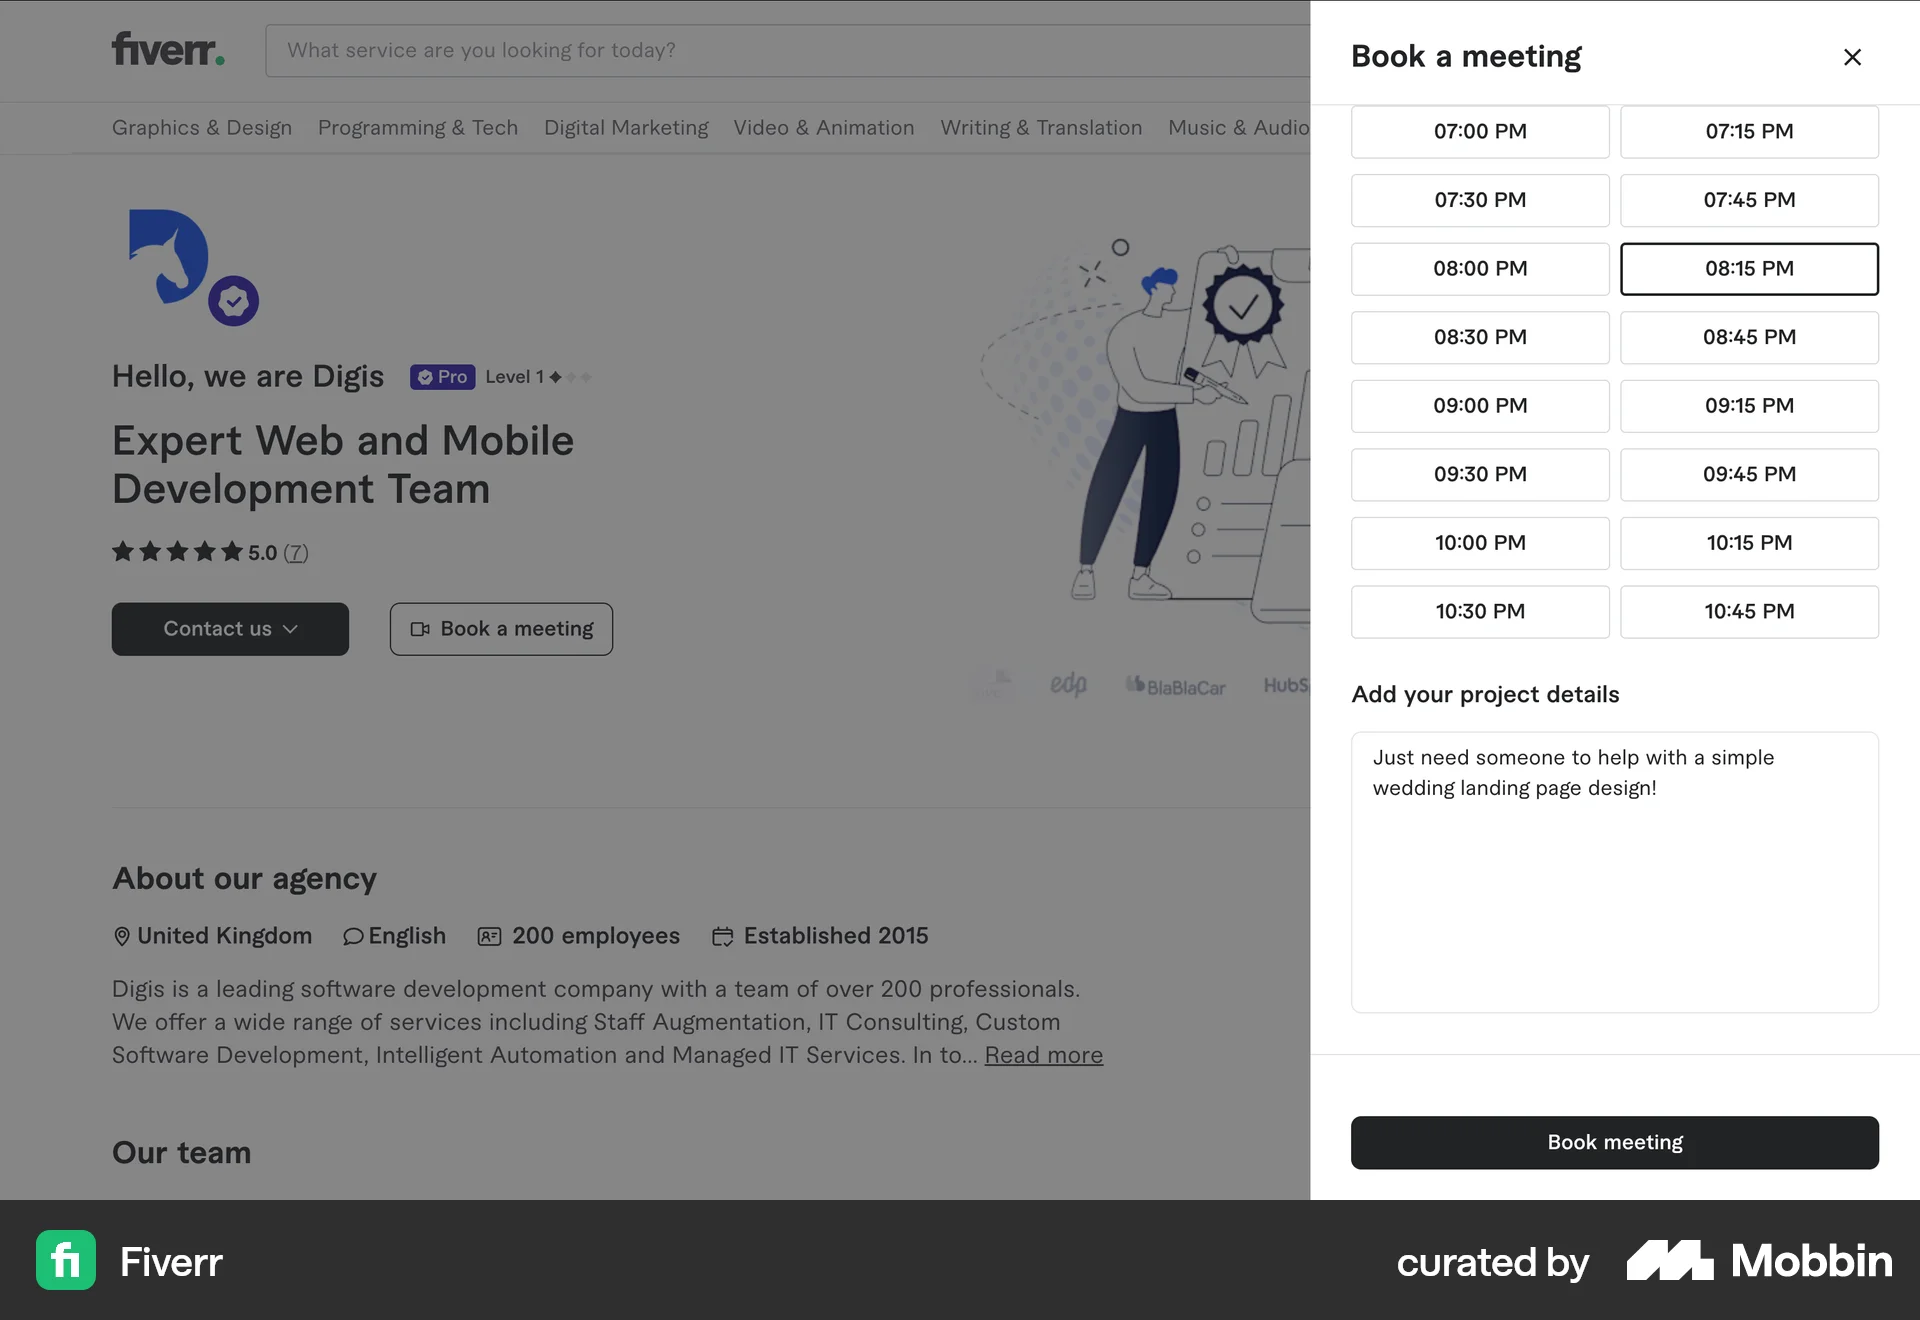This screenshot has width=1920, height=1320.
Task: Select the 09:00 PM time slot
Action: coord(1480,406)
